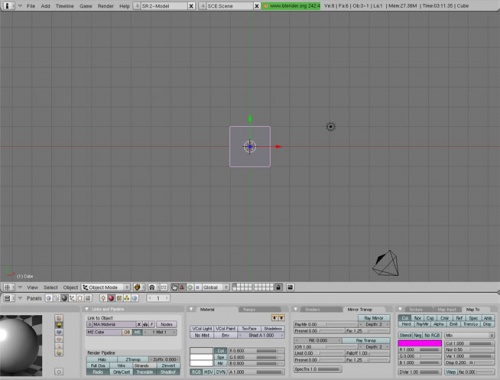Open the Script context panel icon
This screenshot has width=500, height=380.
56,298
